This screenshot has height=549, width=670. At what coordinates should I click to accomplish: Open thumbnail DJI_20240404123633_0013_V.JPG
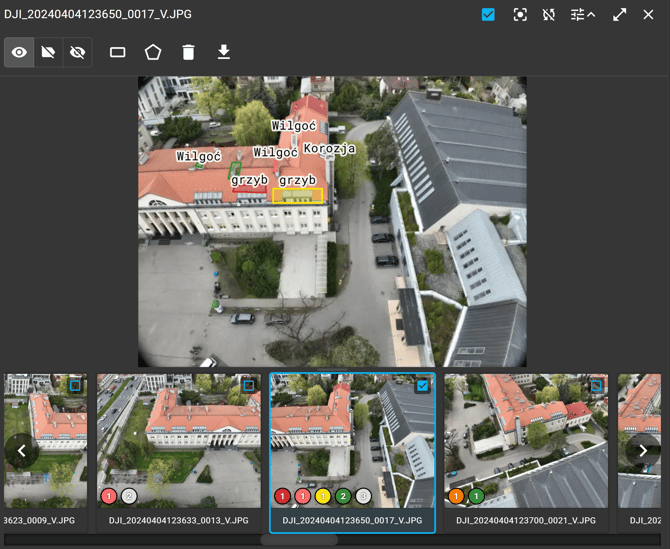(x=179, y=440)
